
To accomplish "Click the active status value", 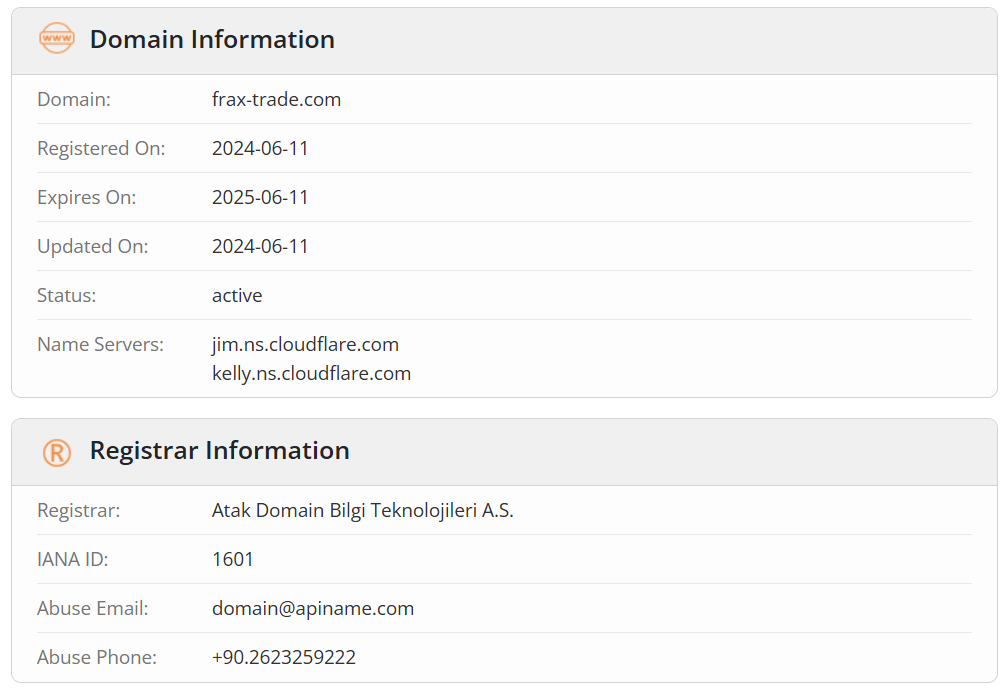I will (237, 296).
